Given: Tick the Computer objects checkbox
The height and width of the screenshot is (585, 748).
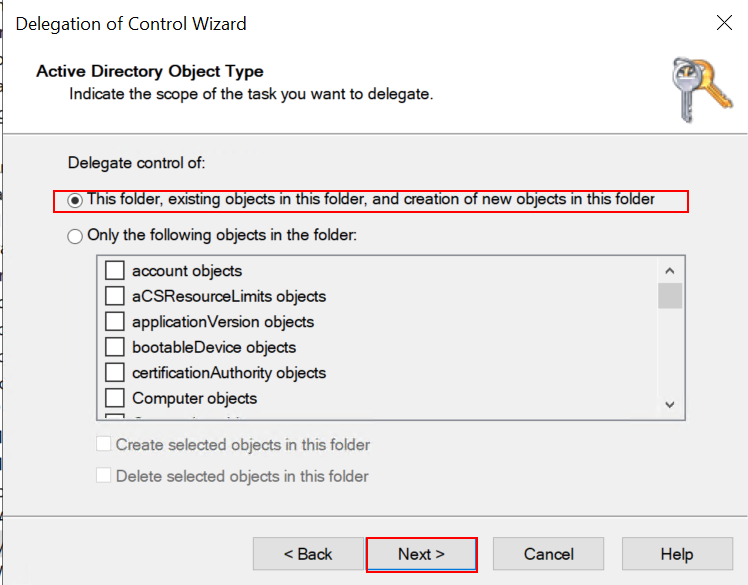Looking at the screenshot, I should click(x=115, y=398).
